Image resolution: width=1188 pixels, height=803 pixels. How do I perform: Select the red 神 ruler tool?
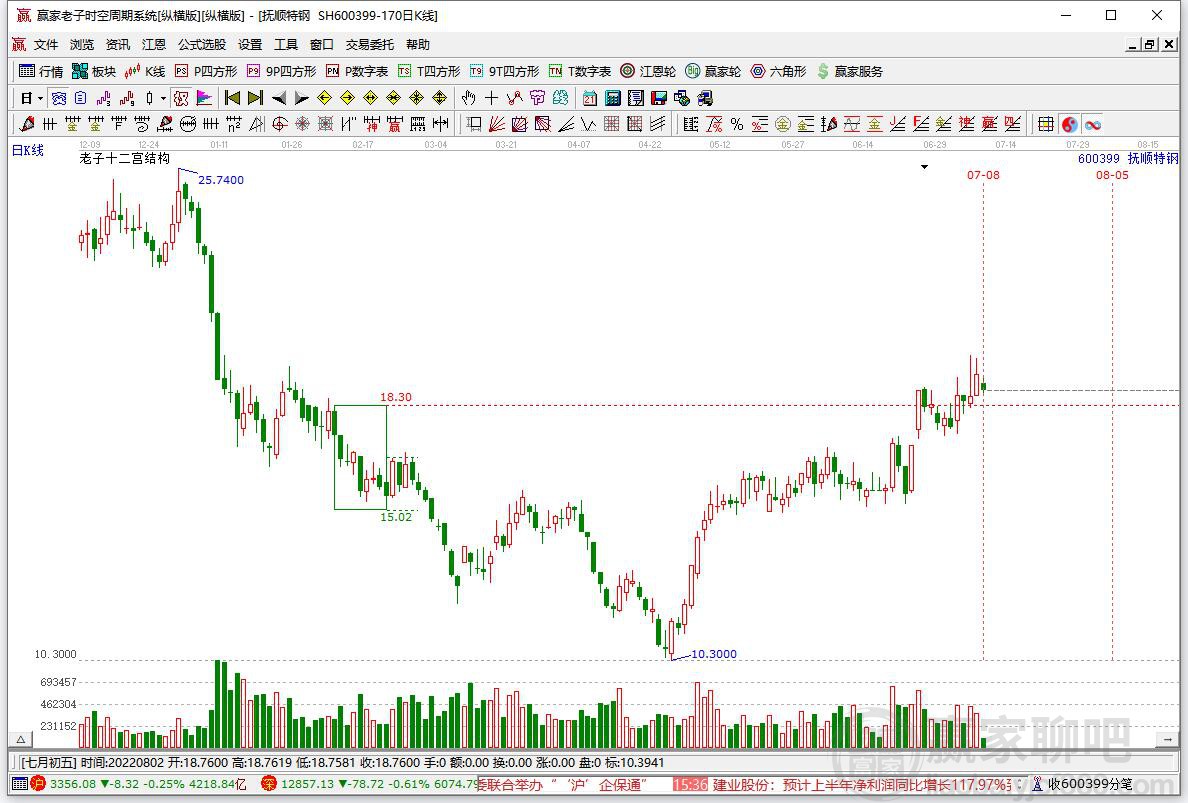[371, 124]
